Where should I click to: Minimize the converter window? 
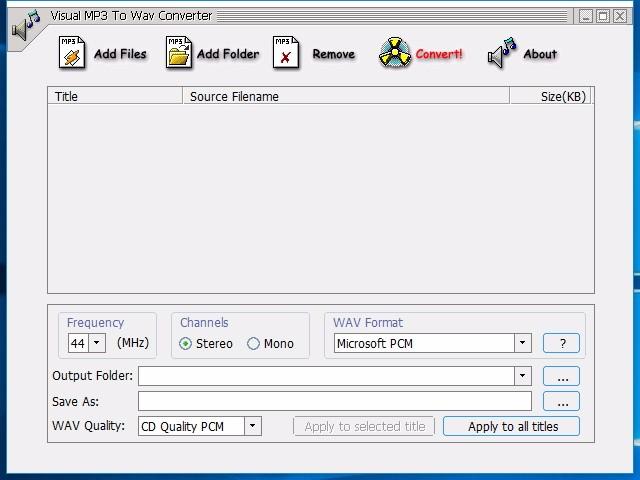[x=586, y=16]
